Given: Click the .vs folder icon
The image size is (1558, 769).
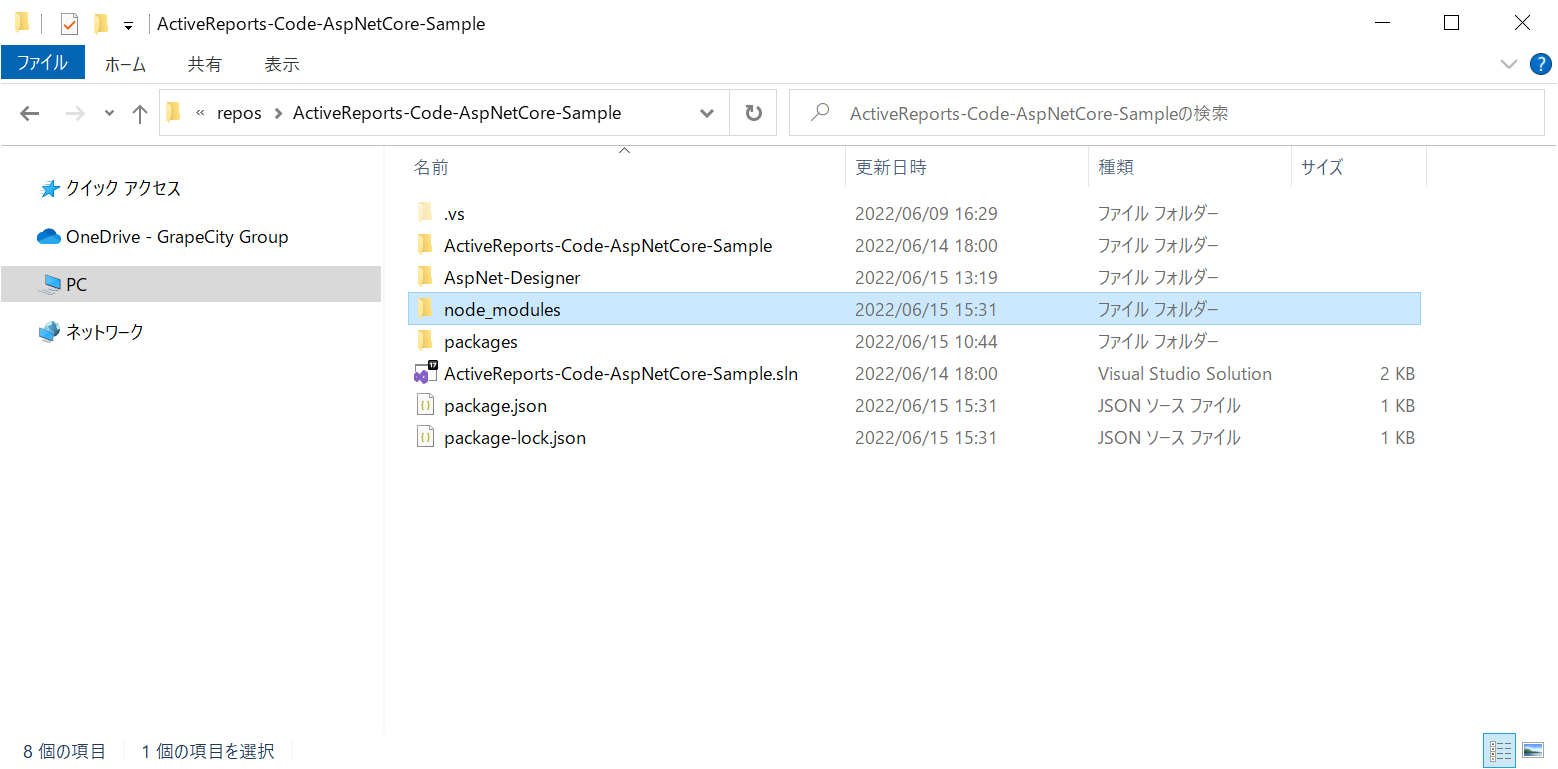Looking at the screenshot, I should (425, 212).
